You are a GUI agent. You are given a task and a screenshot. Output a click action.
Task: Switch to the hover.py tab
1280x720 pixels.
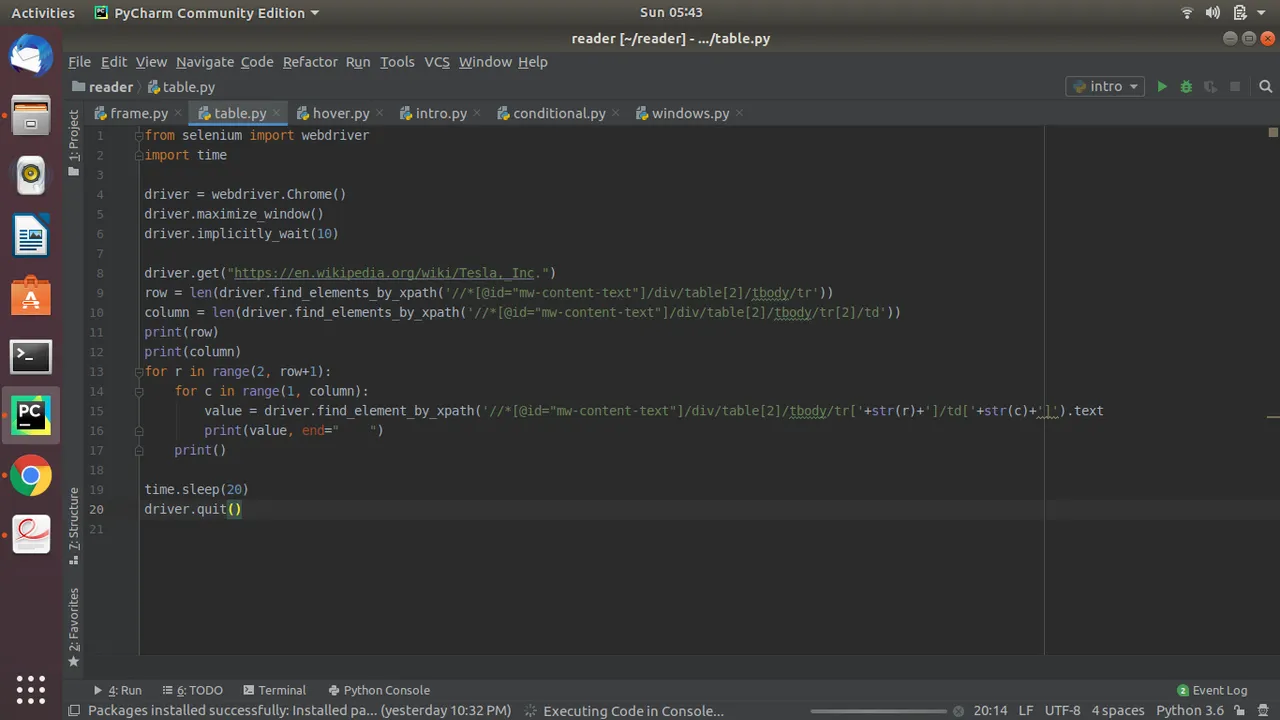click(341, 113)
